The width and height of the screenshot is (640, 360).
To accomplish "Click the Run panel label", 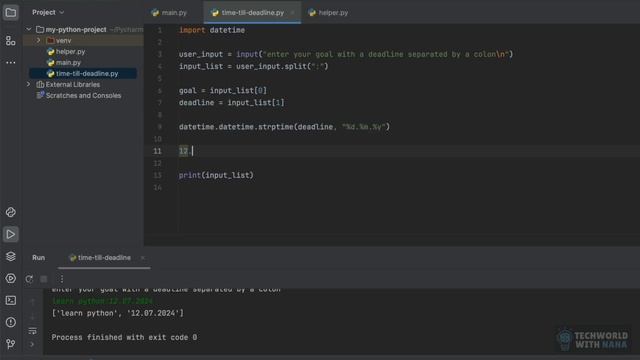I will pyautogui.click(x=39, y=258).
